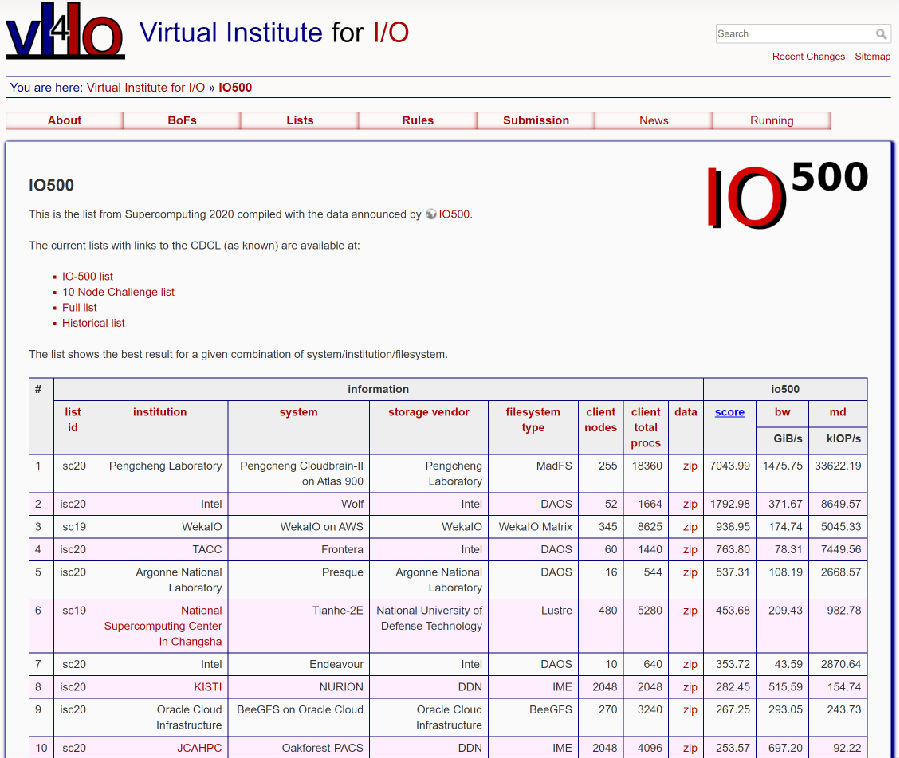Open the 10 Node Challenge list link
Viewport: 899px width, 758px height.
pyautogui.click(x=119, y=292)
